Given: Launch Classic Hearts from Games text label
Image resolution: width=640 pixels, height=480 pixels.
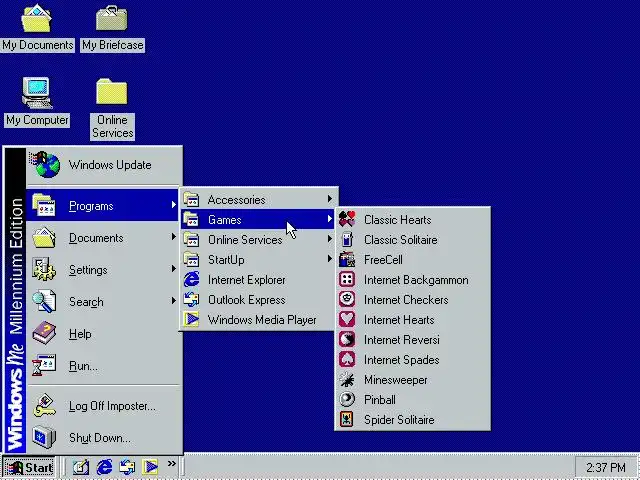Looking at the screenshot, I should (x=398, y=220).
